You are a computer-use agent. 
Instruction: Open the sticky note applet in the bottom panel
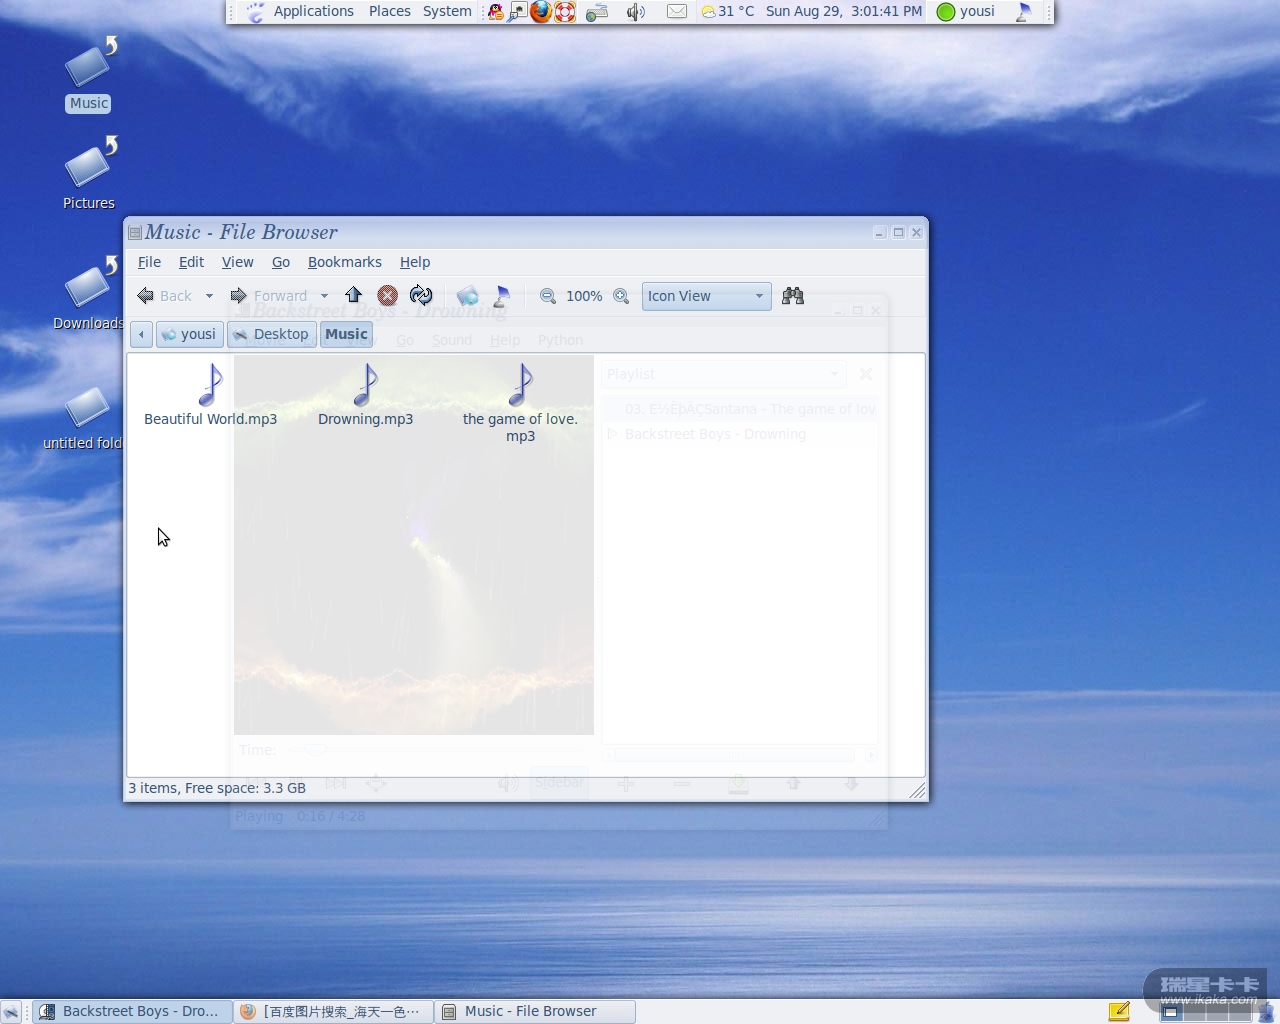(x=1119, y=1011)
